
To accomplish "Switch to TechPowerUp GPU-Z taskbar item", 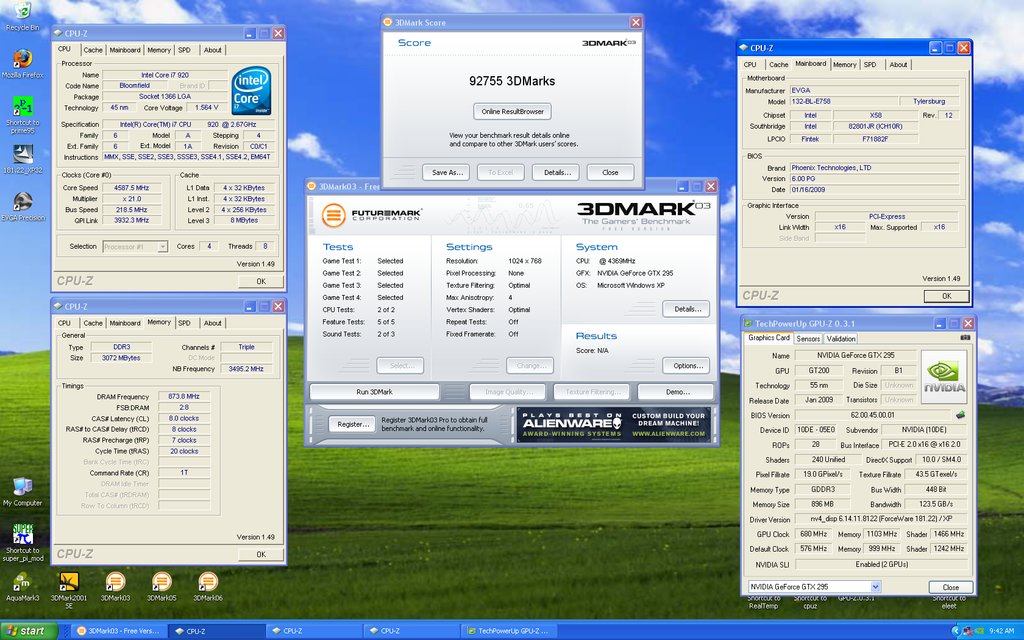I will pos(507,631).
